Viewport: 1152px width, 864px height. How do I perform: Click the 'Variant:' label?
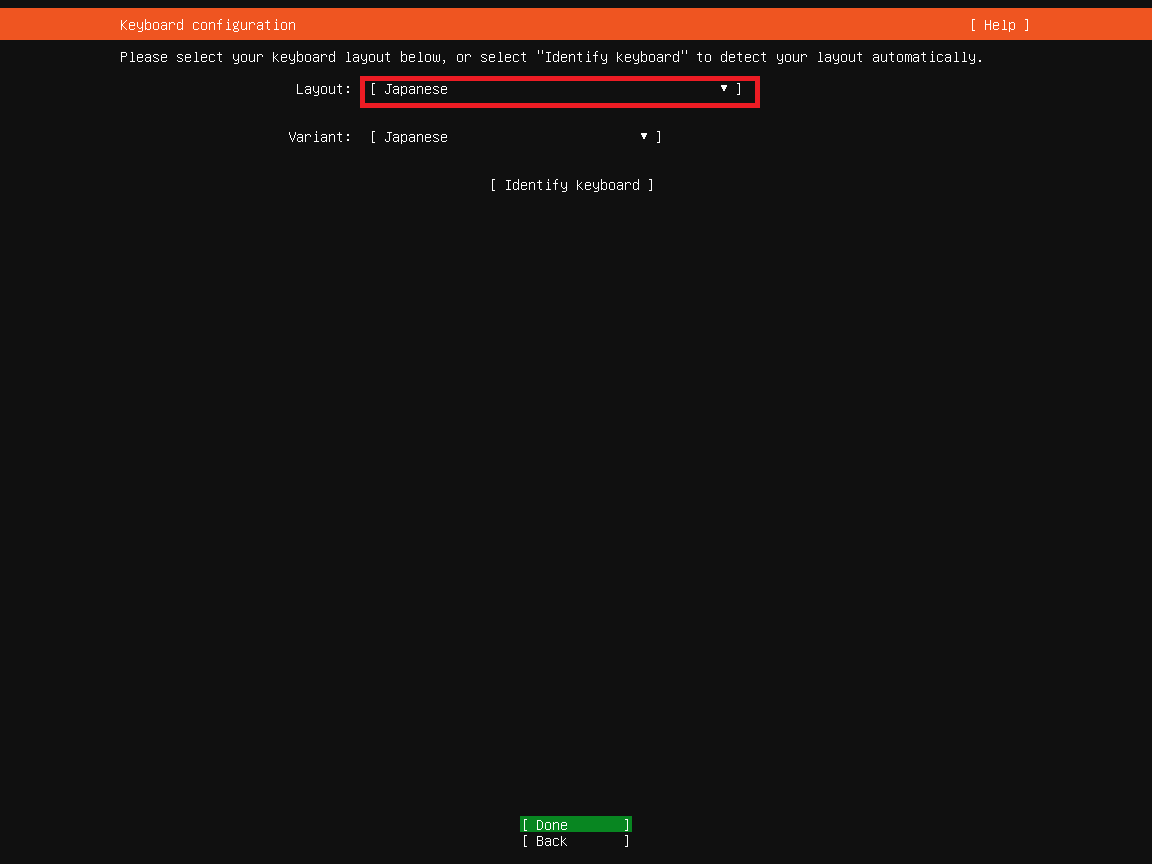point(320,137)
